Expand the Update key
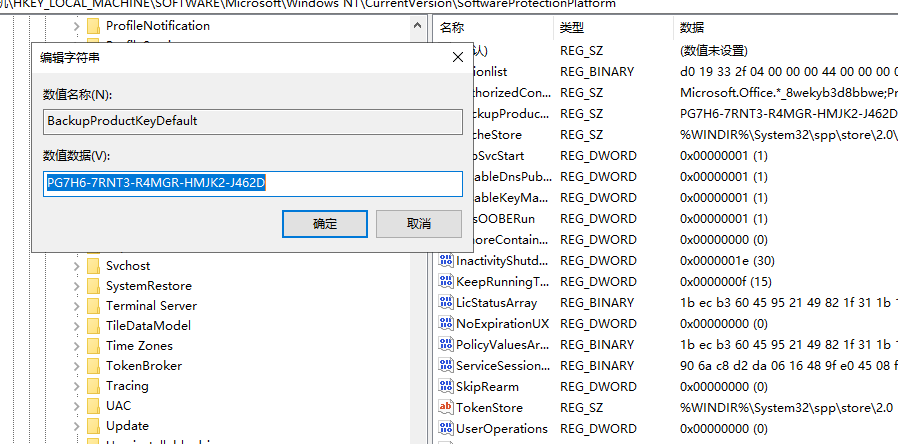The image size is (898, 444). [x=76, y=426]
